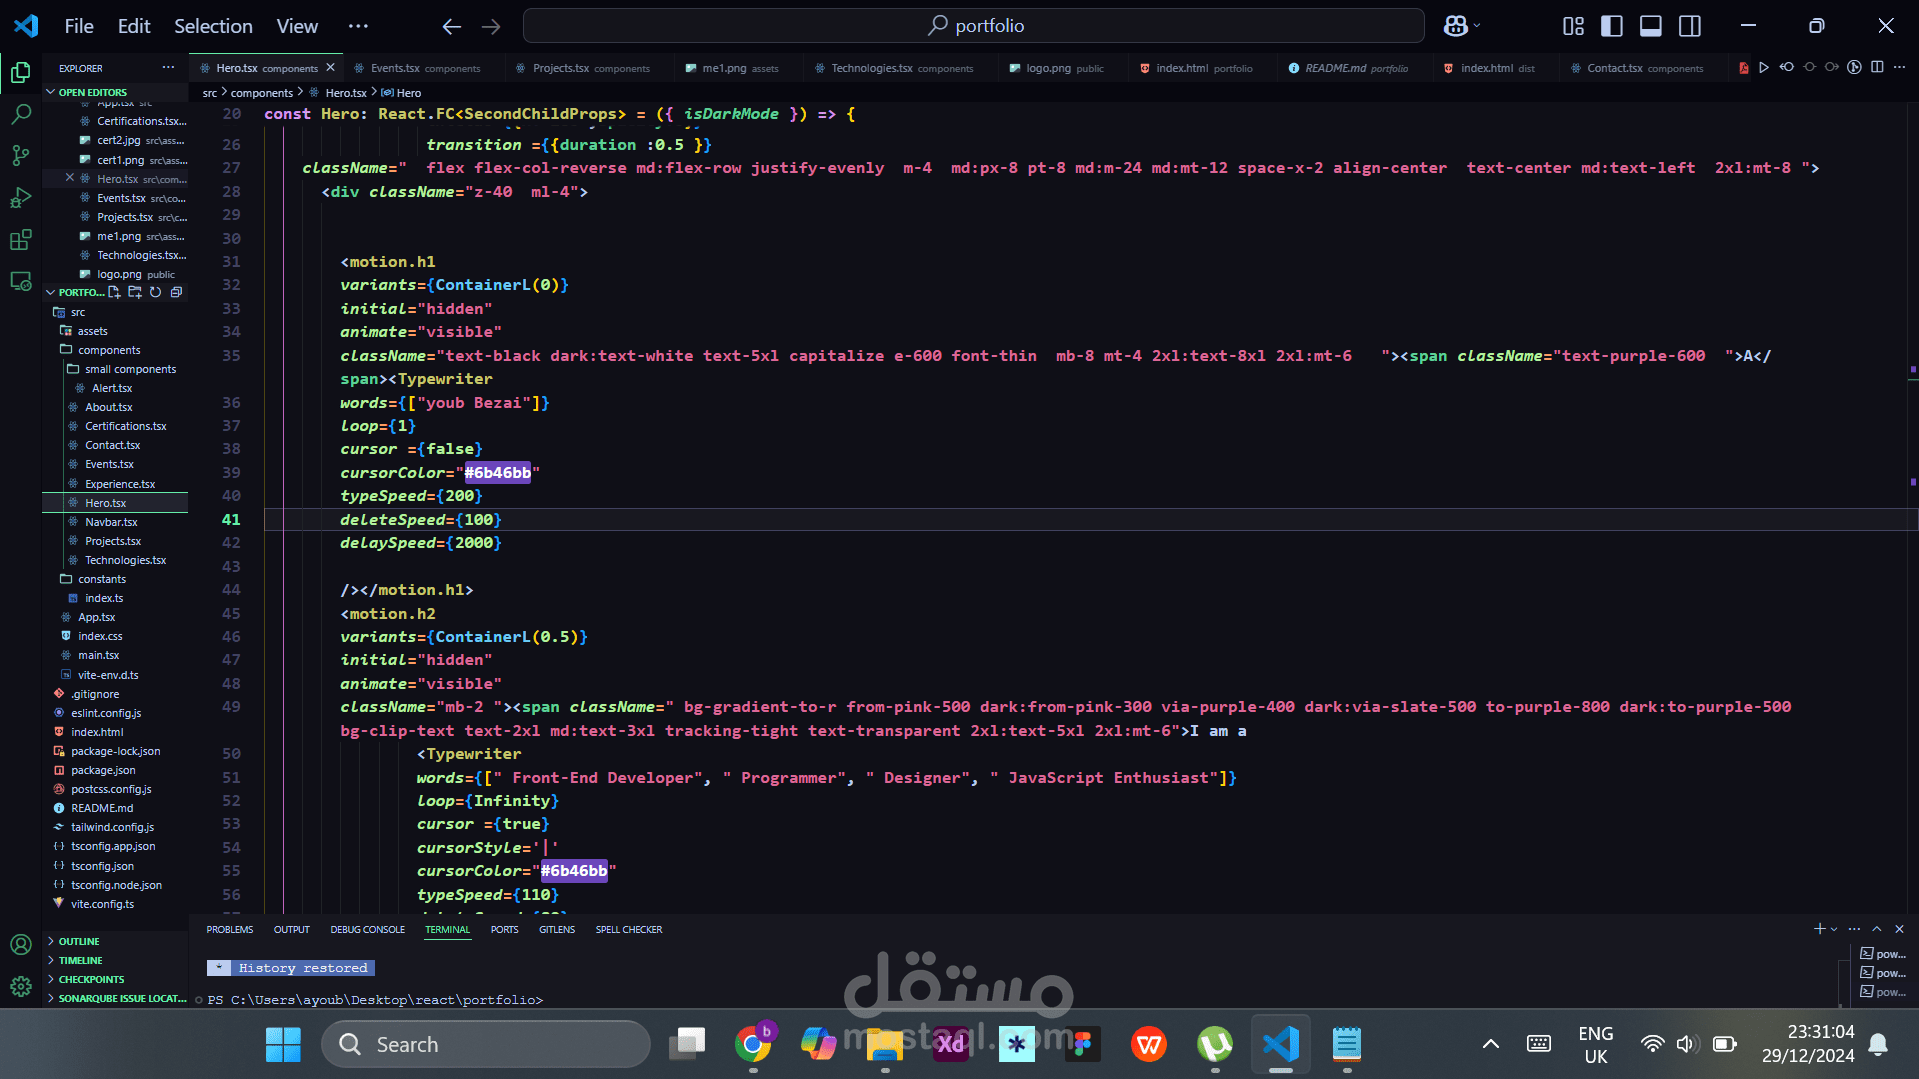
Task: Split the editor to the right
Action: (1877, 68)
